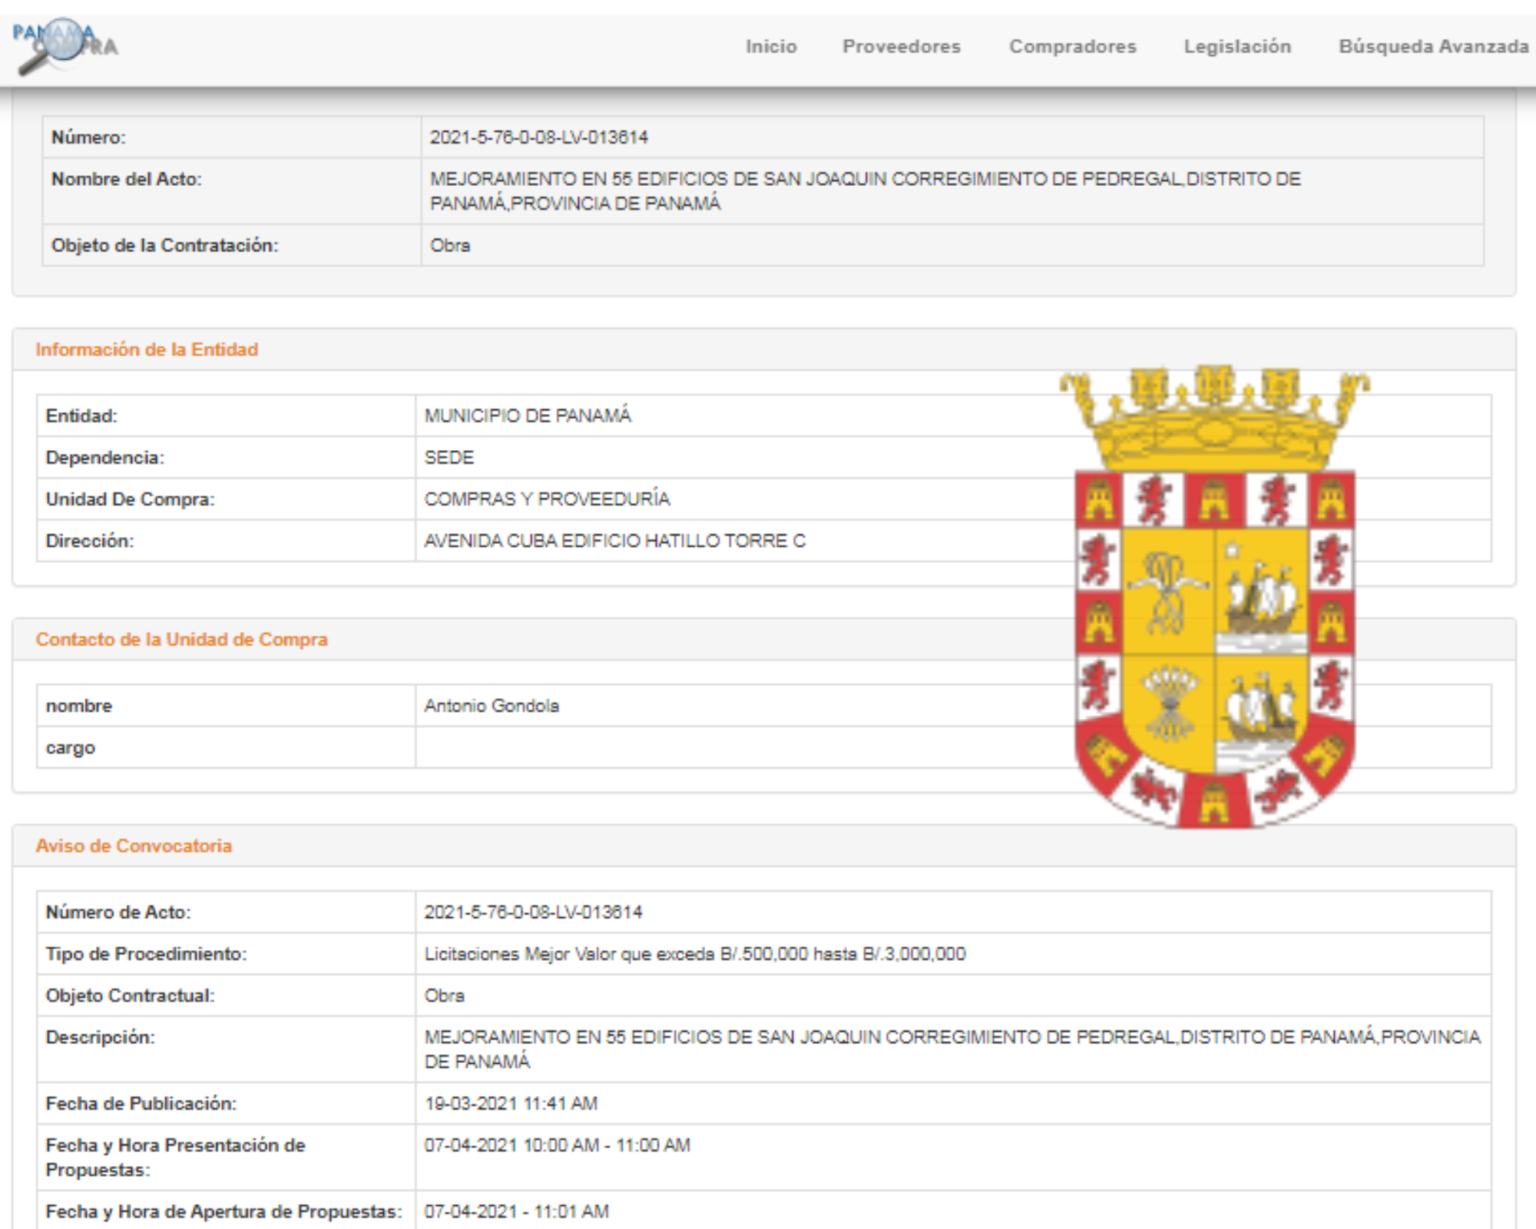Click the PanamaCompra logo
Image resolution: width=1536 pixels, height=1229 pixels.
(65, 45)
